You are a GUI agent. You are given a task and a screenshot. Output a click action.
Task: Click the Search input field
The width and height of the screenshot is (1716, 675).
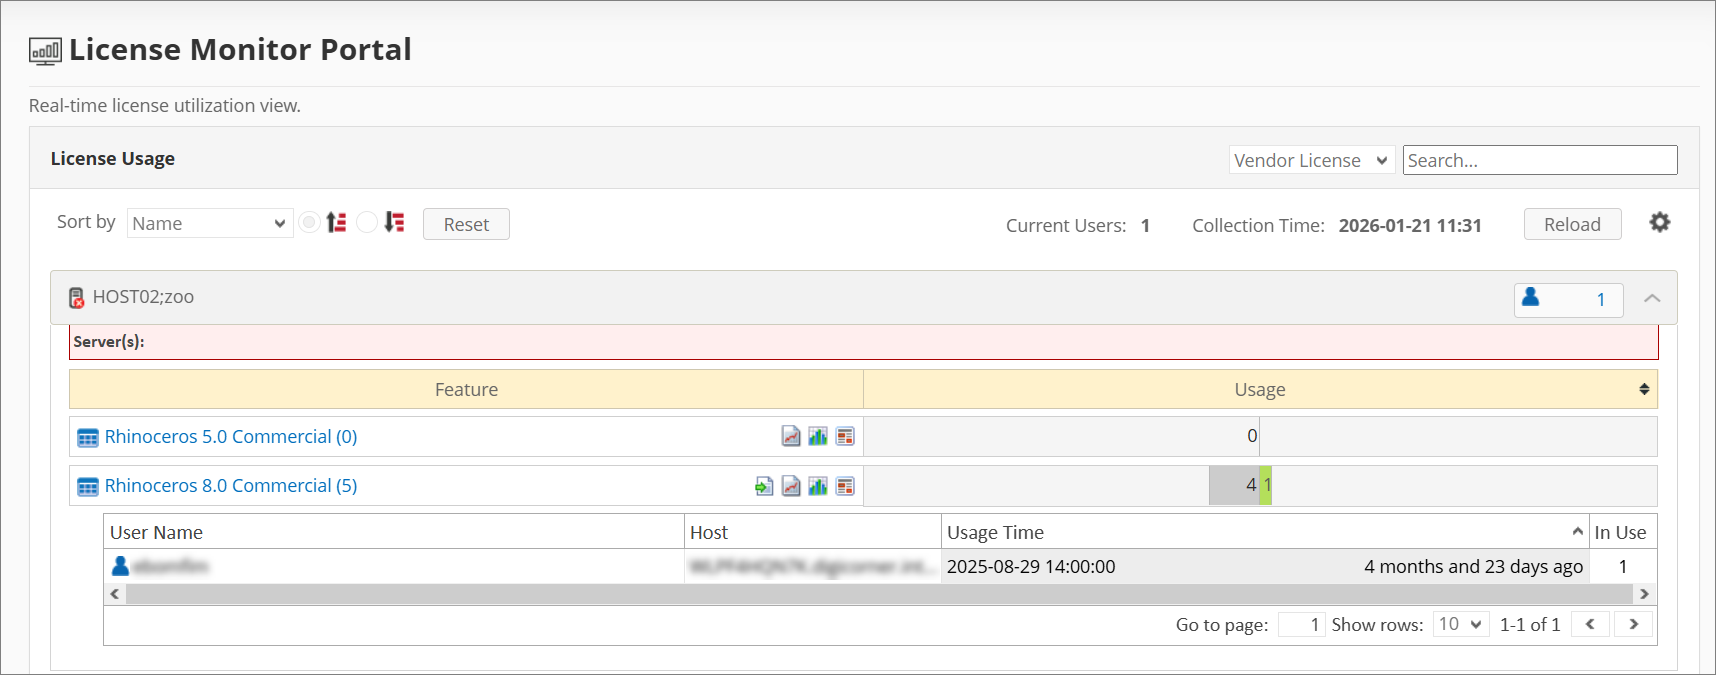(1540, 160)
